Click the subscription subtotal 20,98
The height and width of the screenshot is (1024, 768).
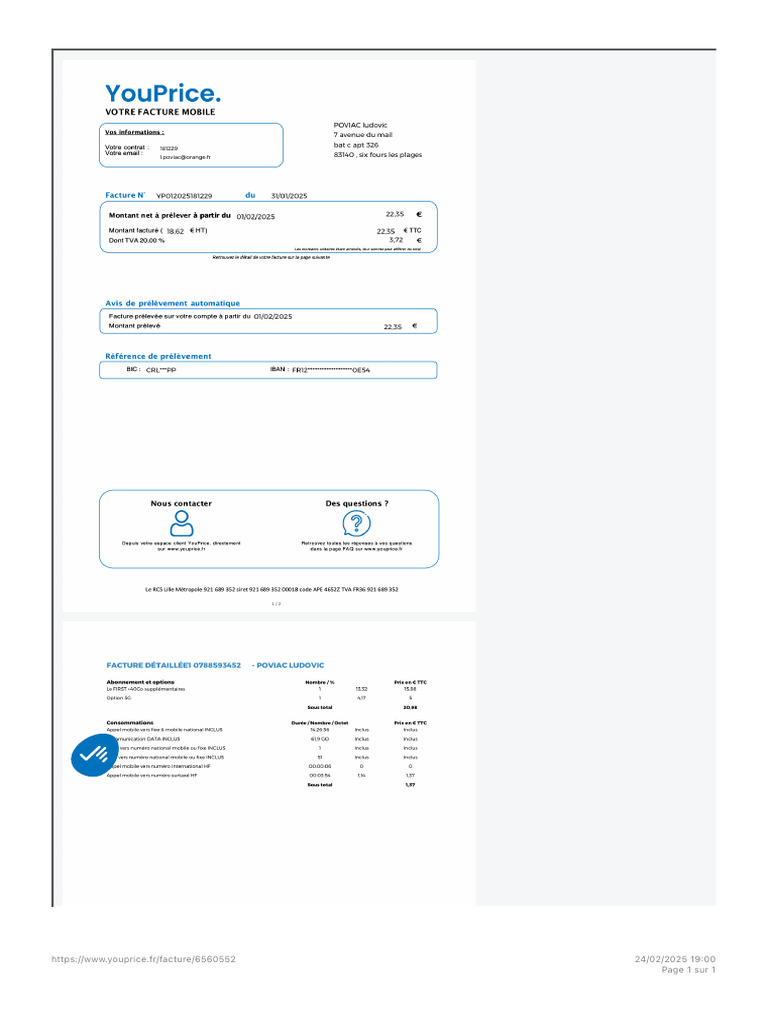coord(410,707)
